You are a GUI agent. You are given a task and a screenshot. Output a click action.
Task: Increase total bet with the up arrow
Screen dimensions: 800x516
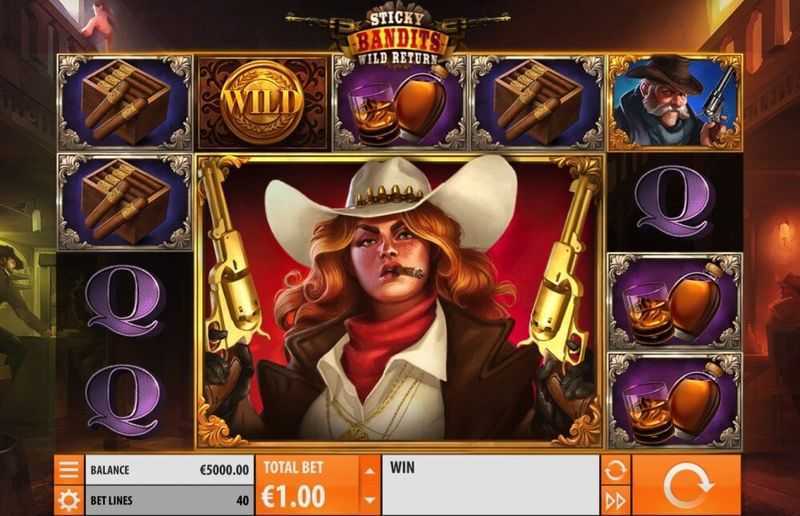point(370,470)
